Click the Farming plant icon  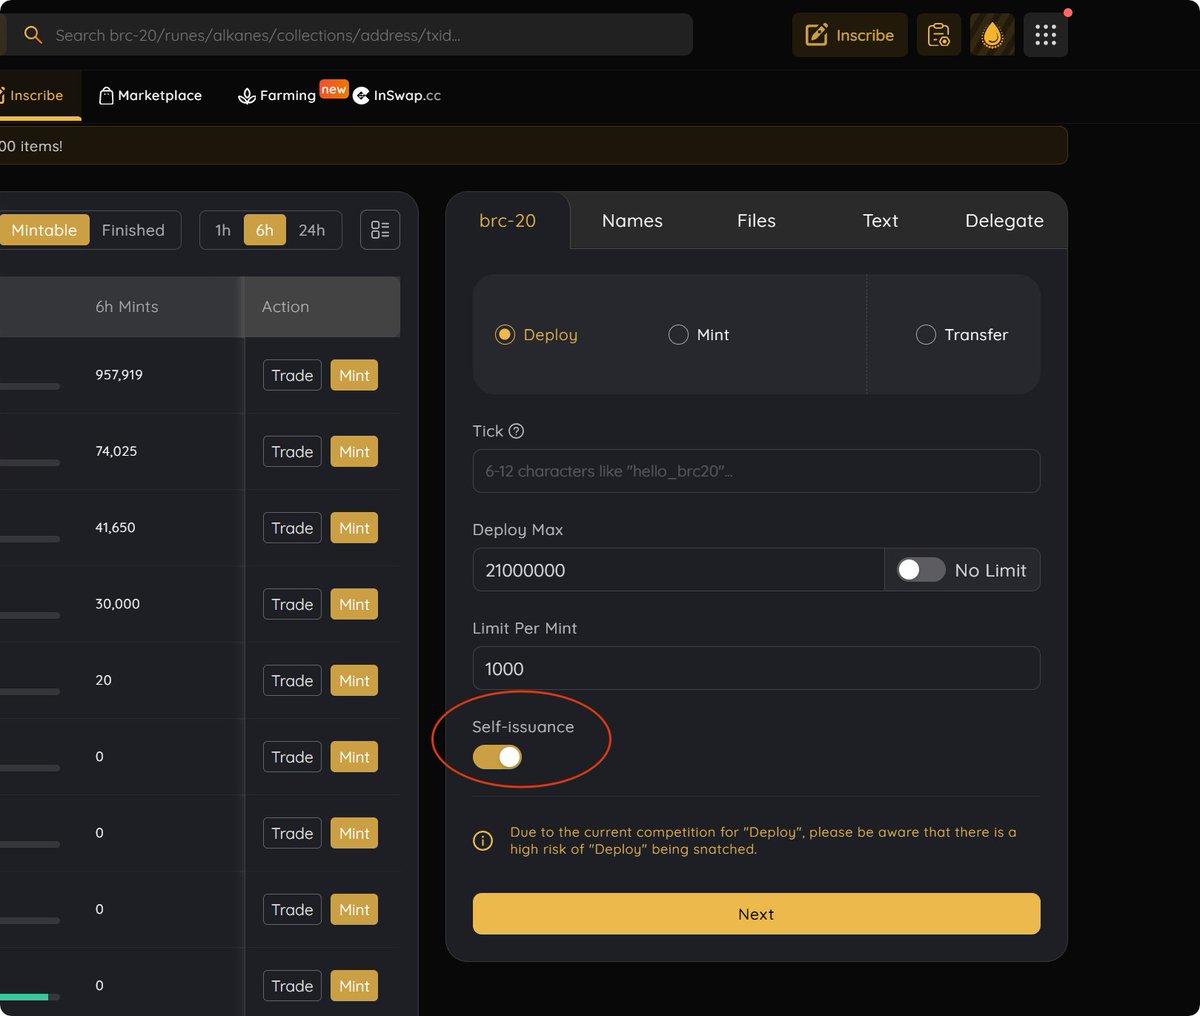pyautogui.click(x=247, y=96)
